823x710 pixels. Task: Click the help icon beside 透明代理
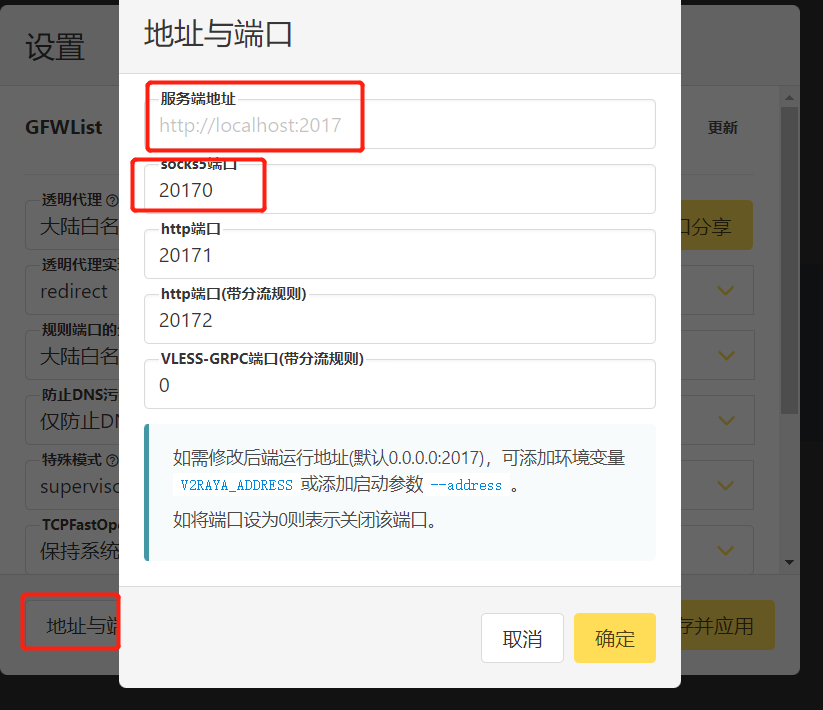112,201
